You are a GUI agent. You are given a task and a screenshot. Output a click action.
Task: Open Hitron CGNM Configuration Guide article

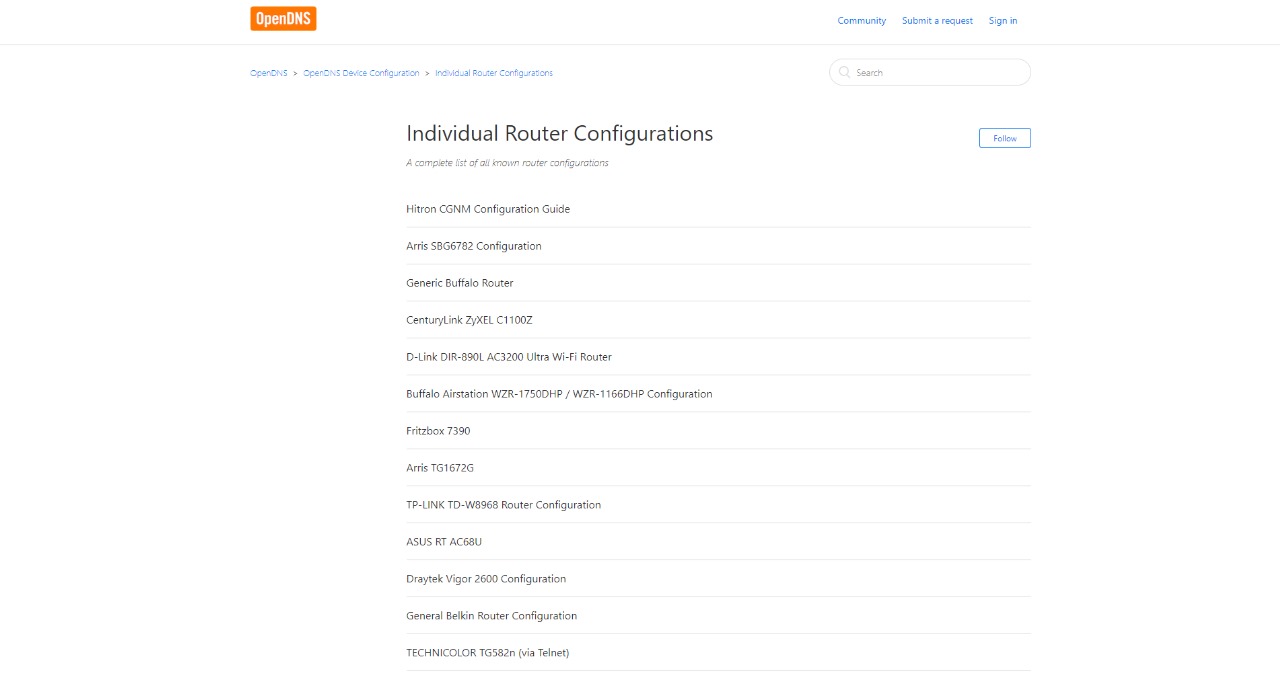(488, 209)
